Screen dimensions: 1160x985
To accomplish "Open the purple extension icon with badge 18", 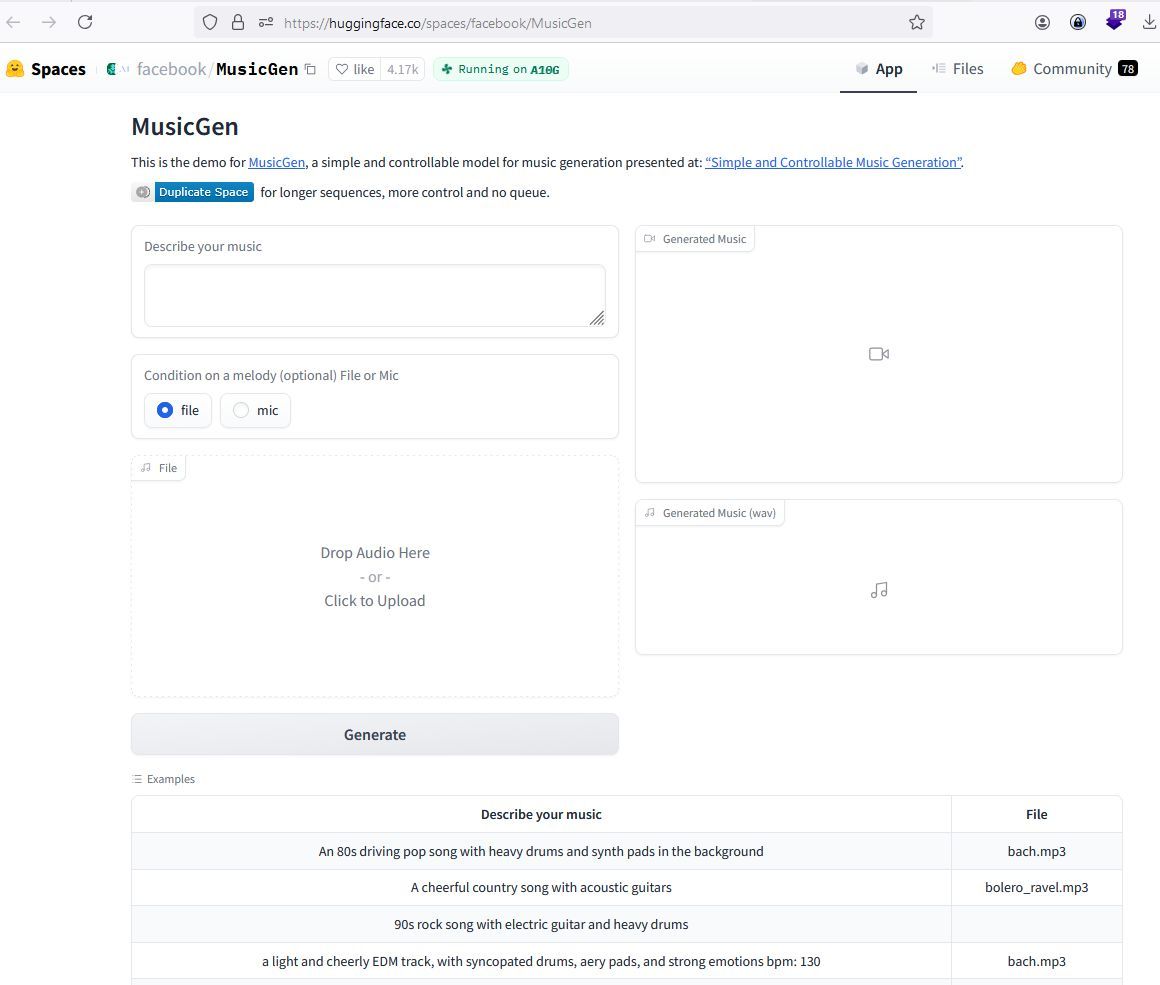I will [1114, 20].
